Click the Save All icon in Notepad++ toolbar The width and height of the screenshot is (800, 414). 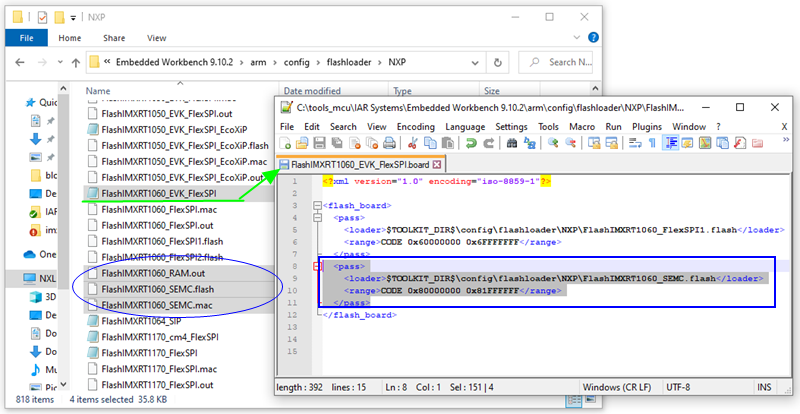(336, 143)
